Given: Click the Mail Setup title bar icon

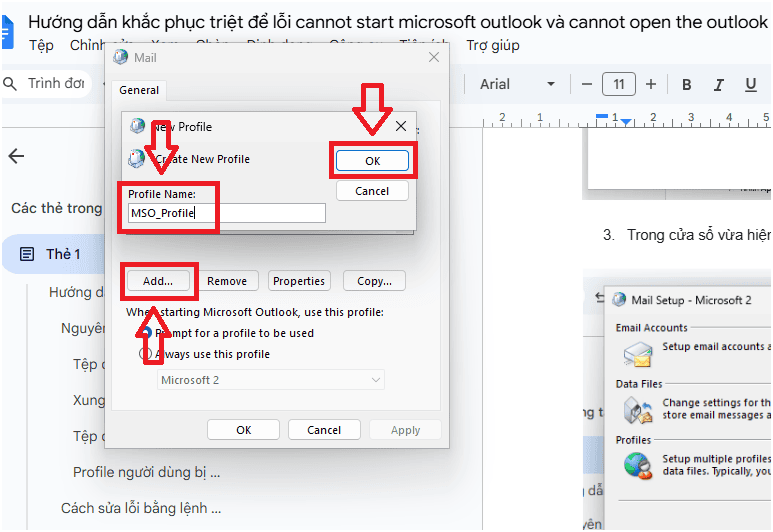Looking at the screenshot, I should click(619, 299).
